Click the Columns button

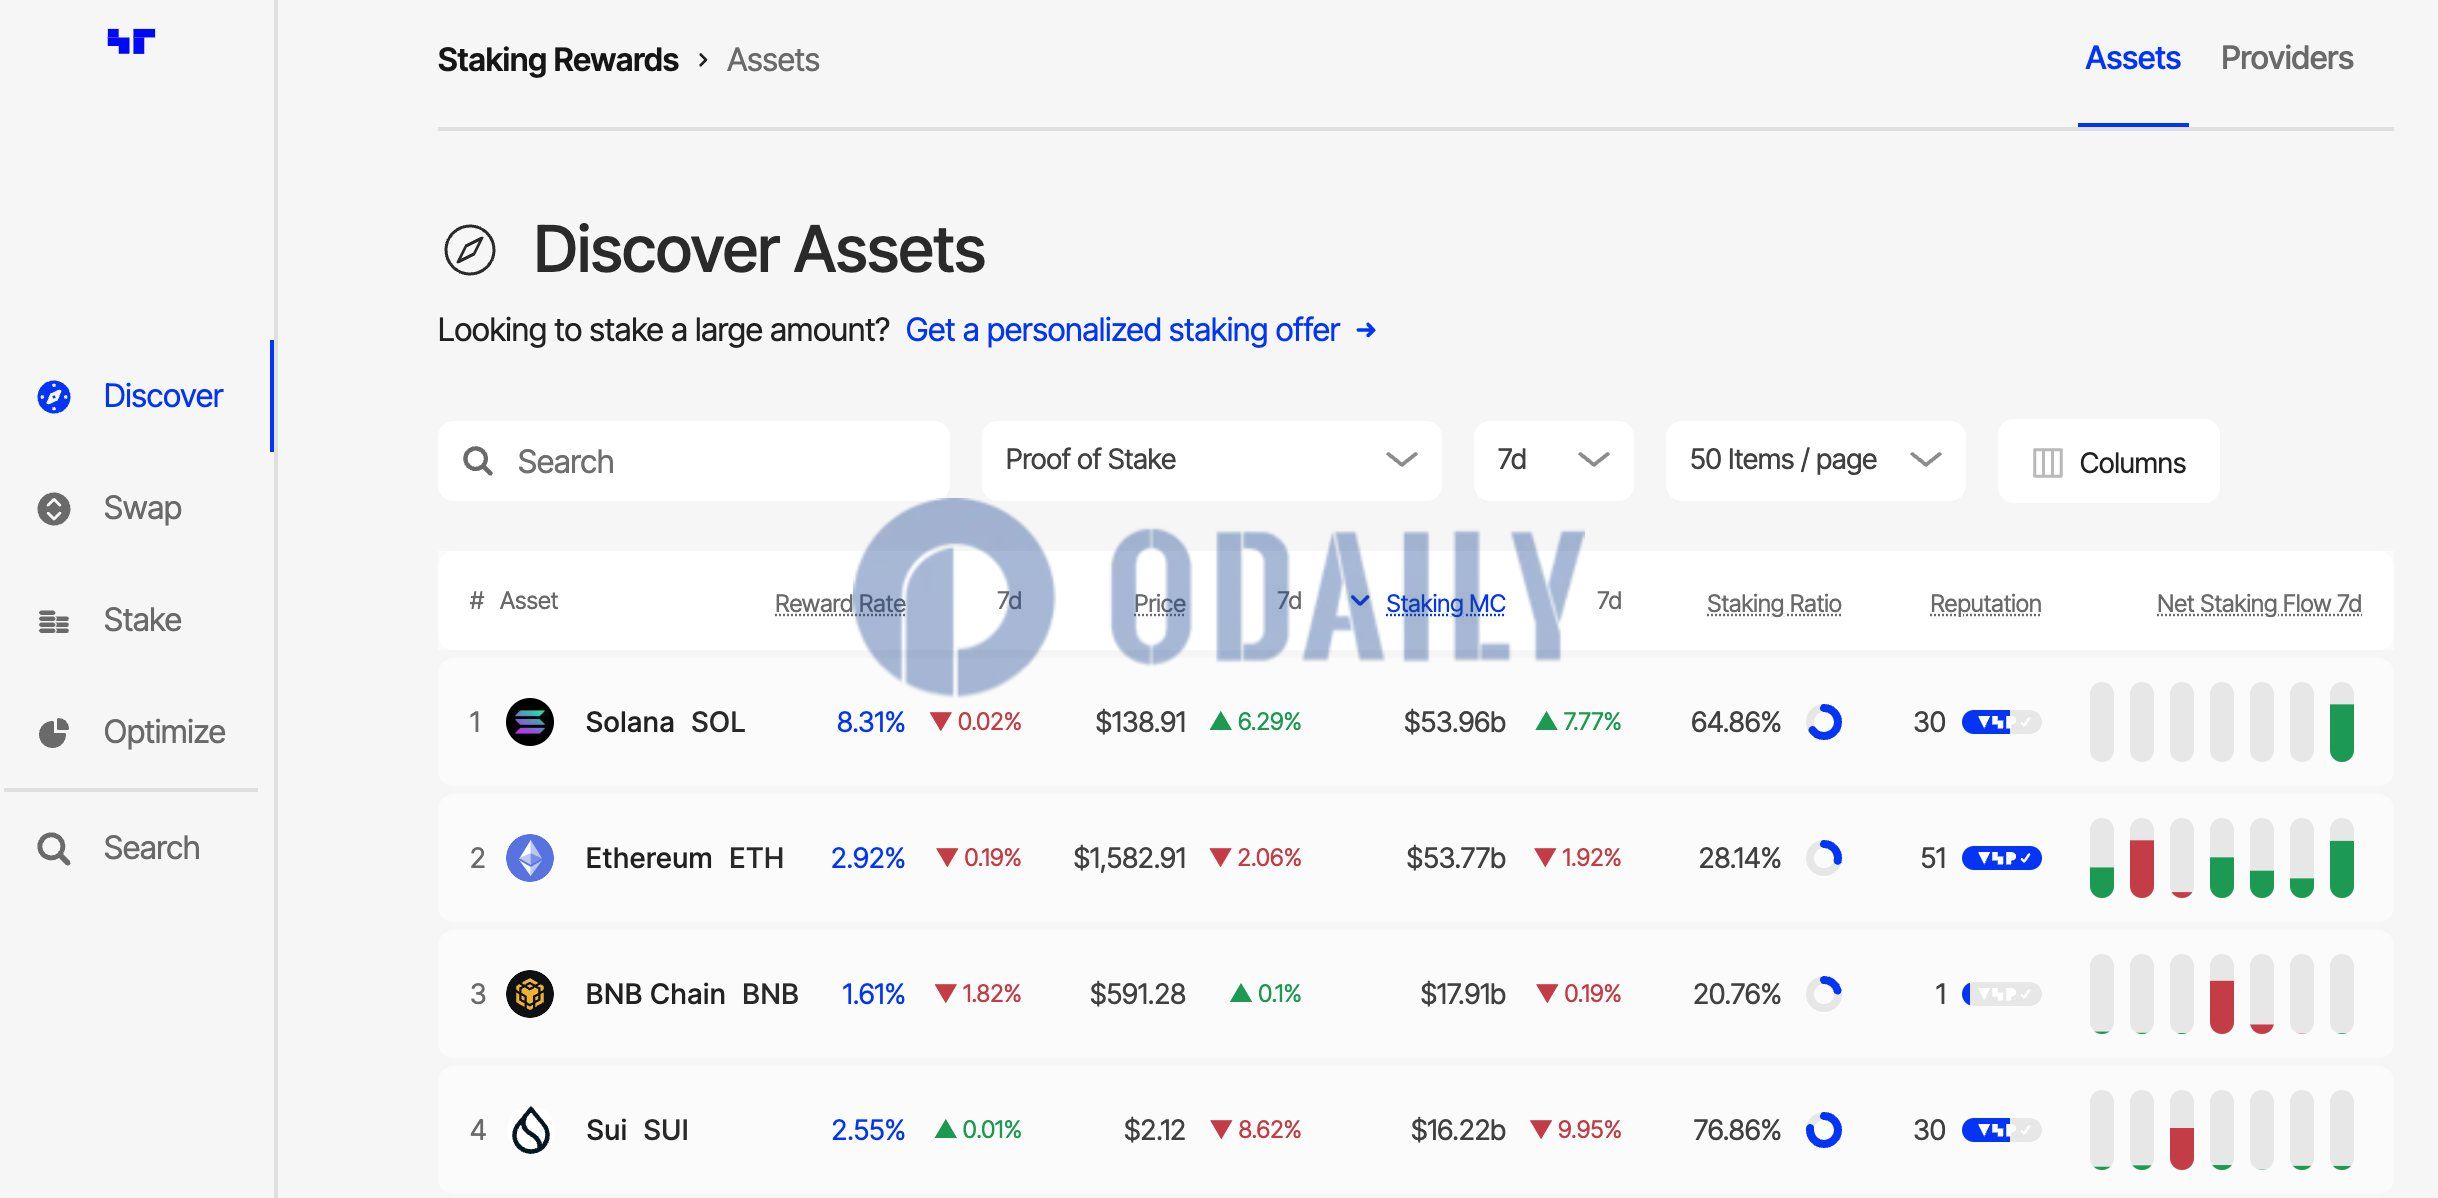(2108, 461)
